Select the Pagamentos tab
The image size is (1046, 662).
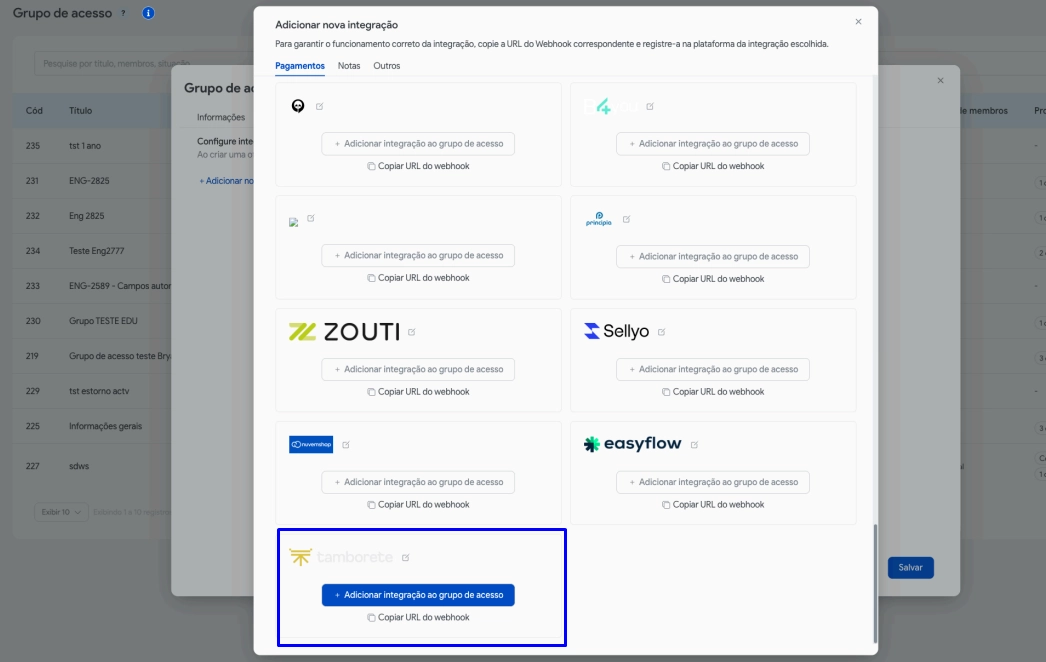point(299,66)
